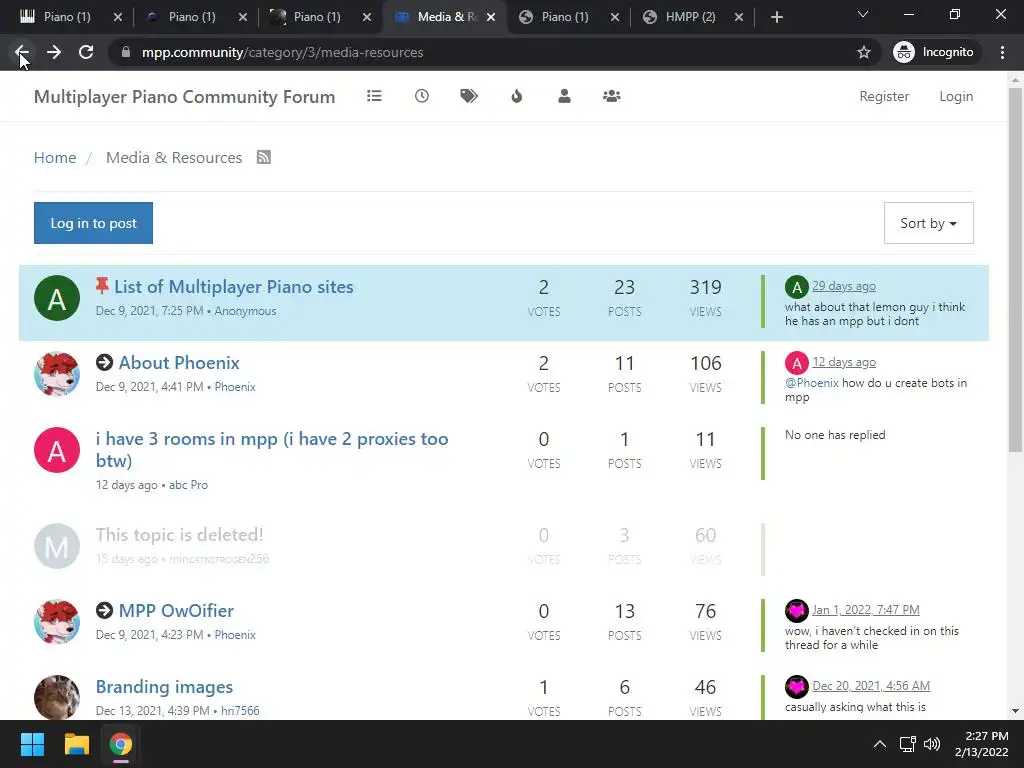This screenshot has height=768, width=1024.
Task: Click Phoenix avatar beside About Phoenix
Action: tap(57, 374)
